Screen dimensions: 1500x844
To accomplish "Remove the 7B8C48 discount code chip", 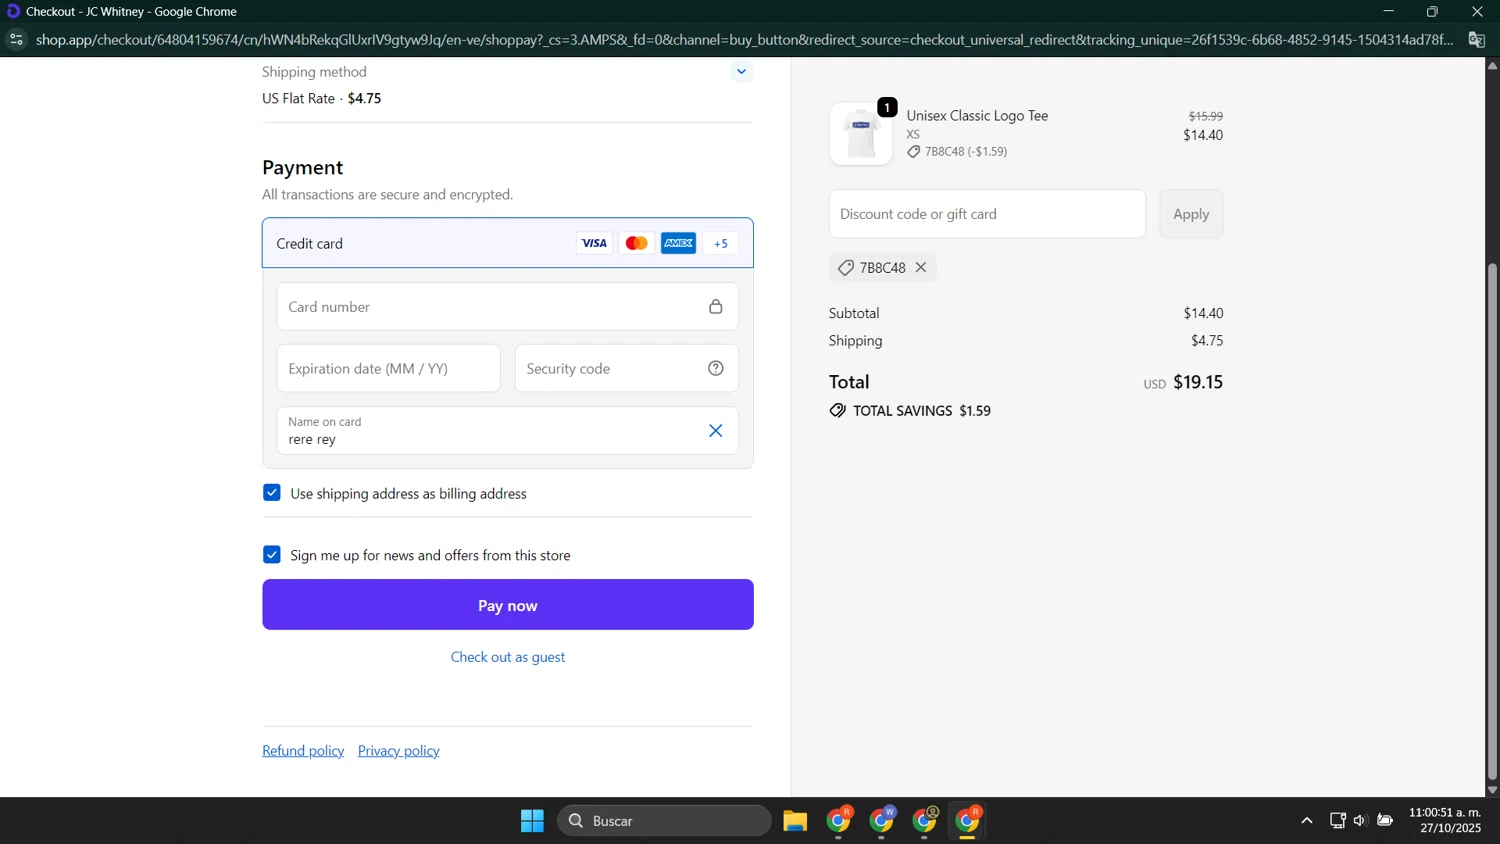I will [x=921, y=267].
